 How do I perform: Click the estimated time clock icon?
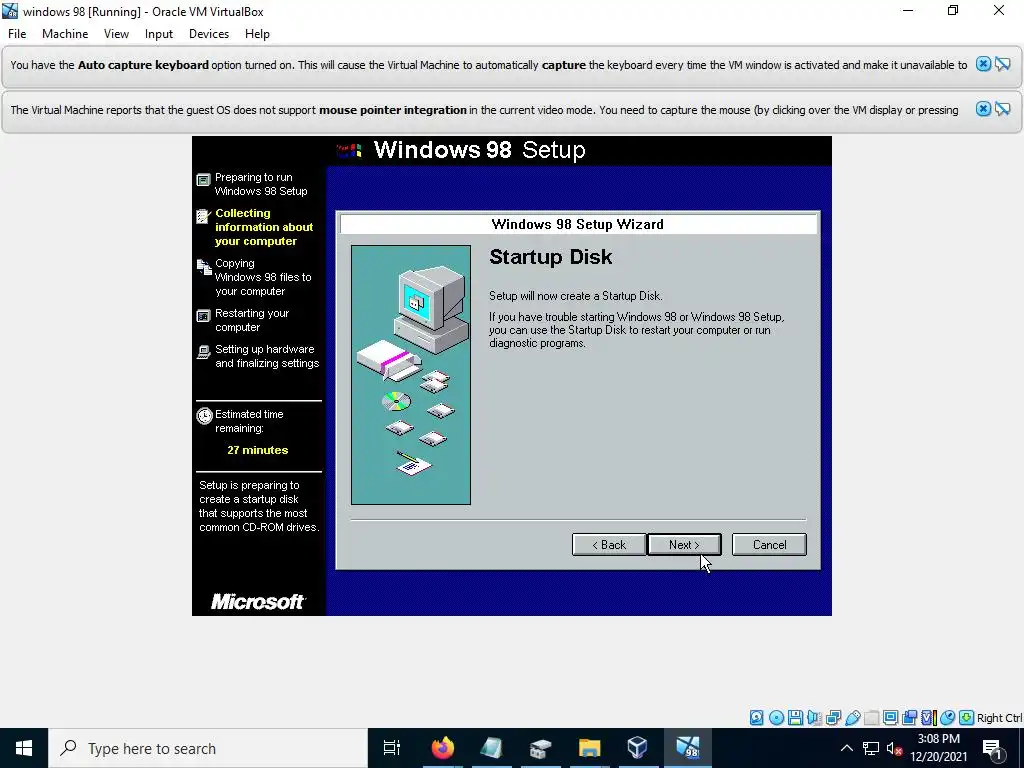pos(204,416)
